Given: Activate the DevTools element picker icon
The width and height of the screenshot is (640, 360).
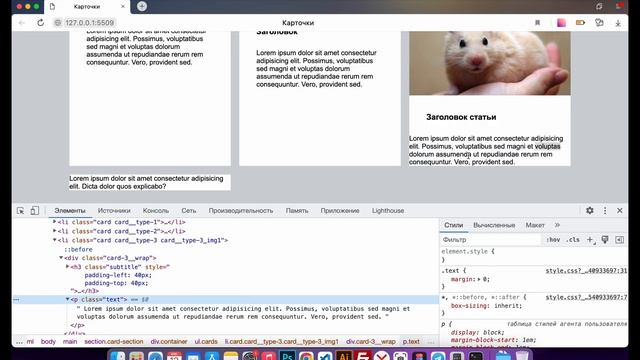Looking at the screenshot, I should [x=20, y=211].
